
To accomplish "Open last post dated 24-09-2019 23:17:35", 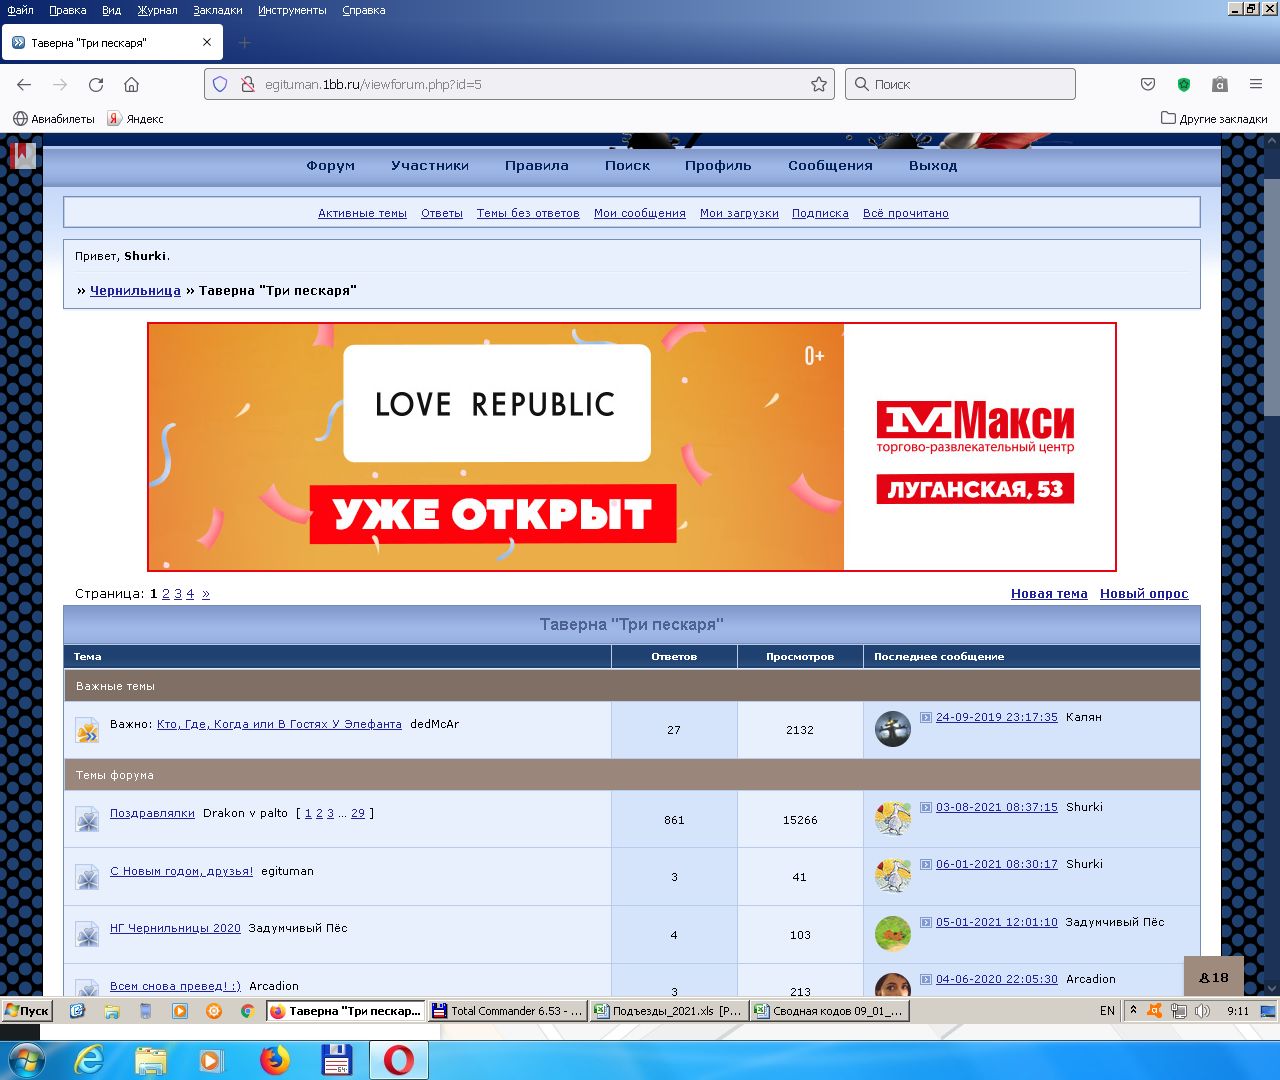I will [x=996, y=718].
